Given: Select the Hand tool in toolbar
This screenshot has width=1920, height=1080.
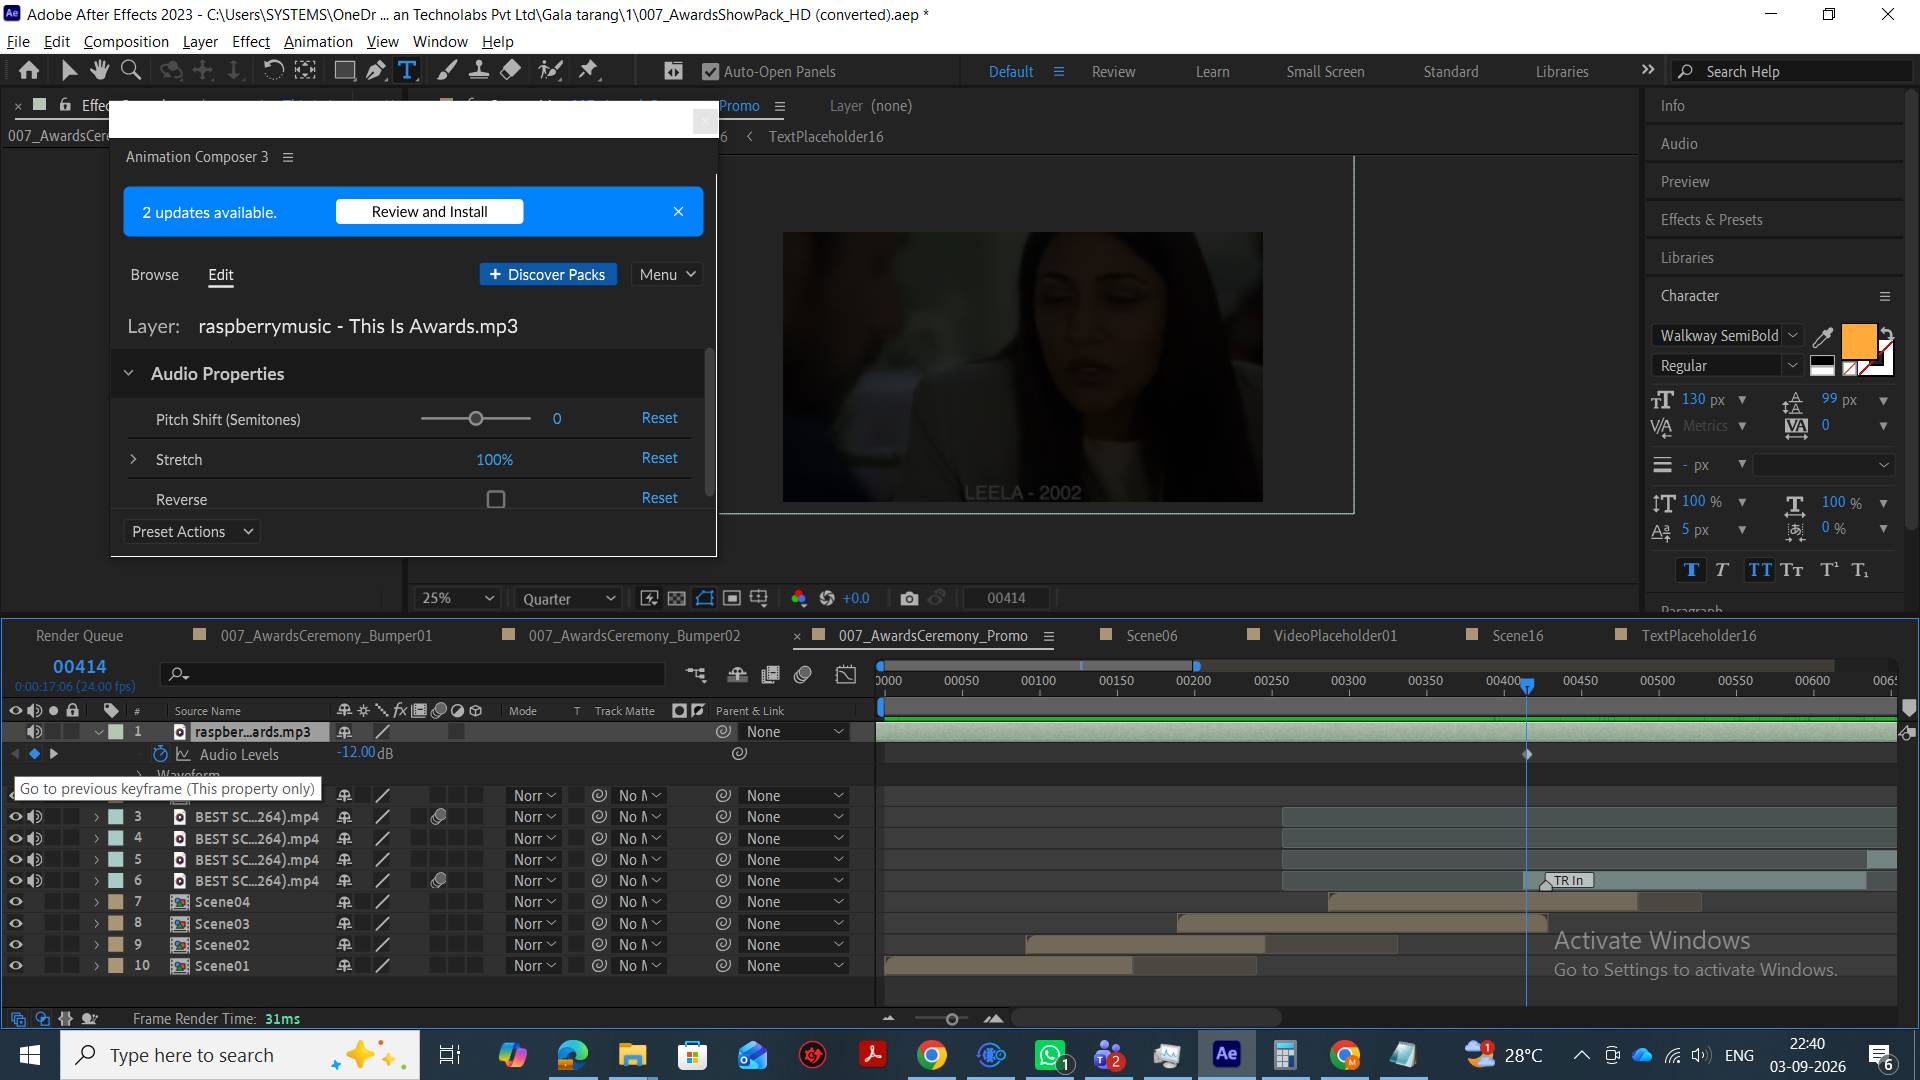Looking at the screenshot, I should pos(99,70).
